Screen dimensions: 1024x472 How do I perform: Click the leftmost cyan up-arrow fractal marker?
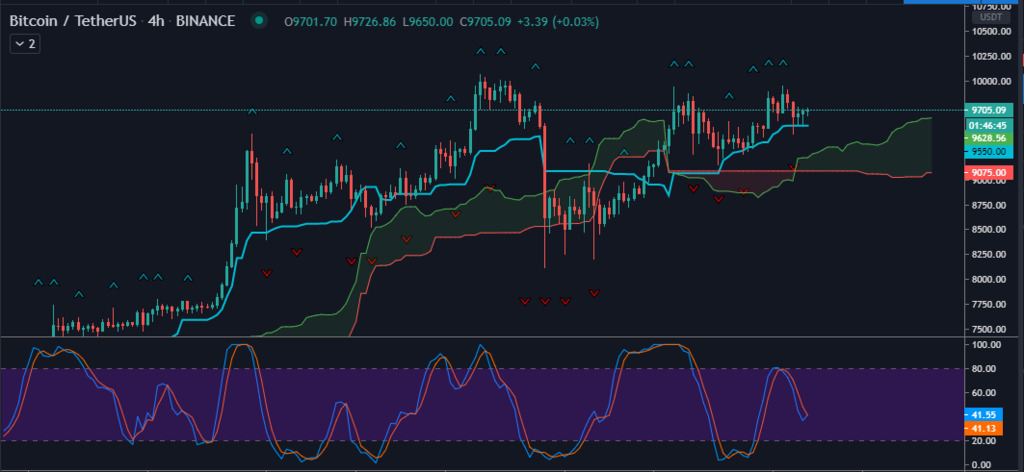(39, 282)
